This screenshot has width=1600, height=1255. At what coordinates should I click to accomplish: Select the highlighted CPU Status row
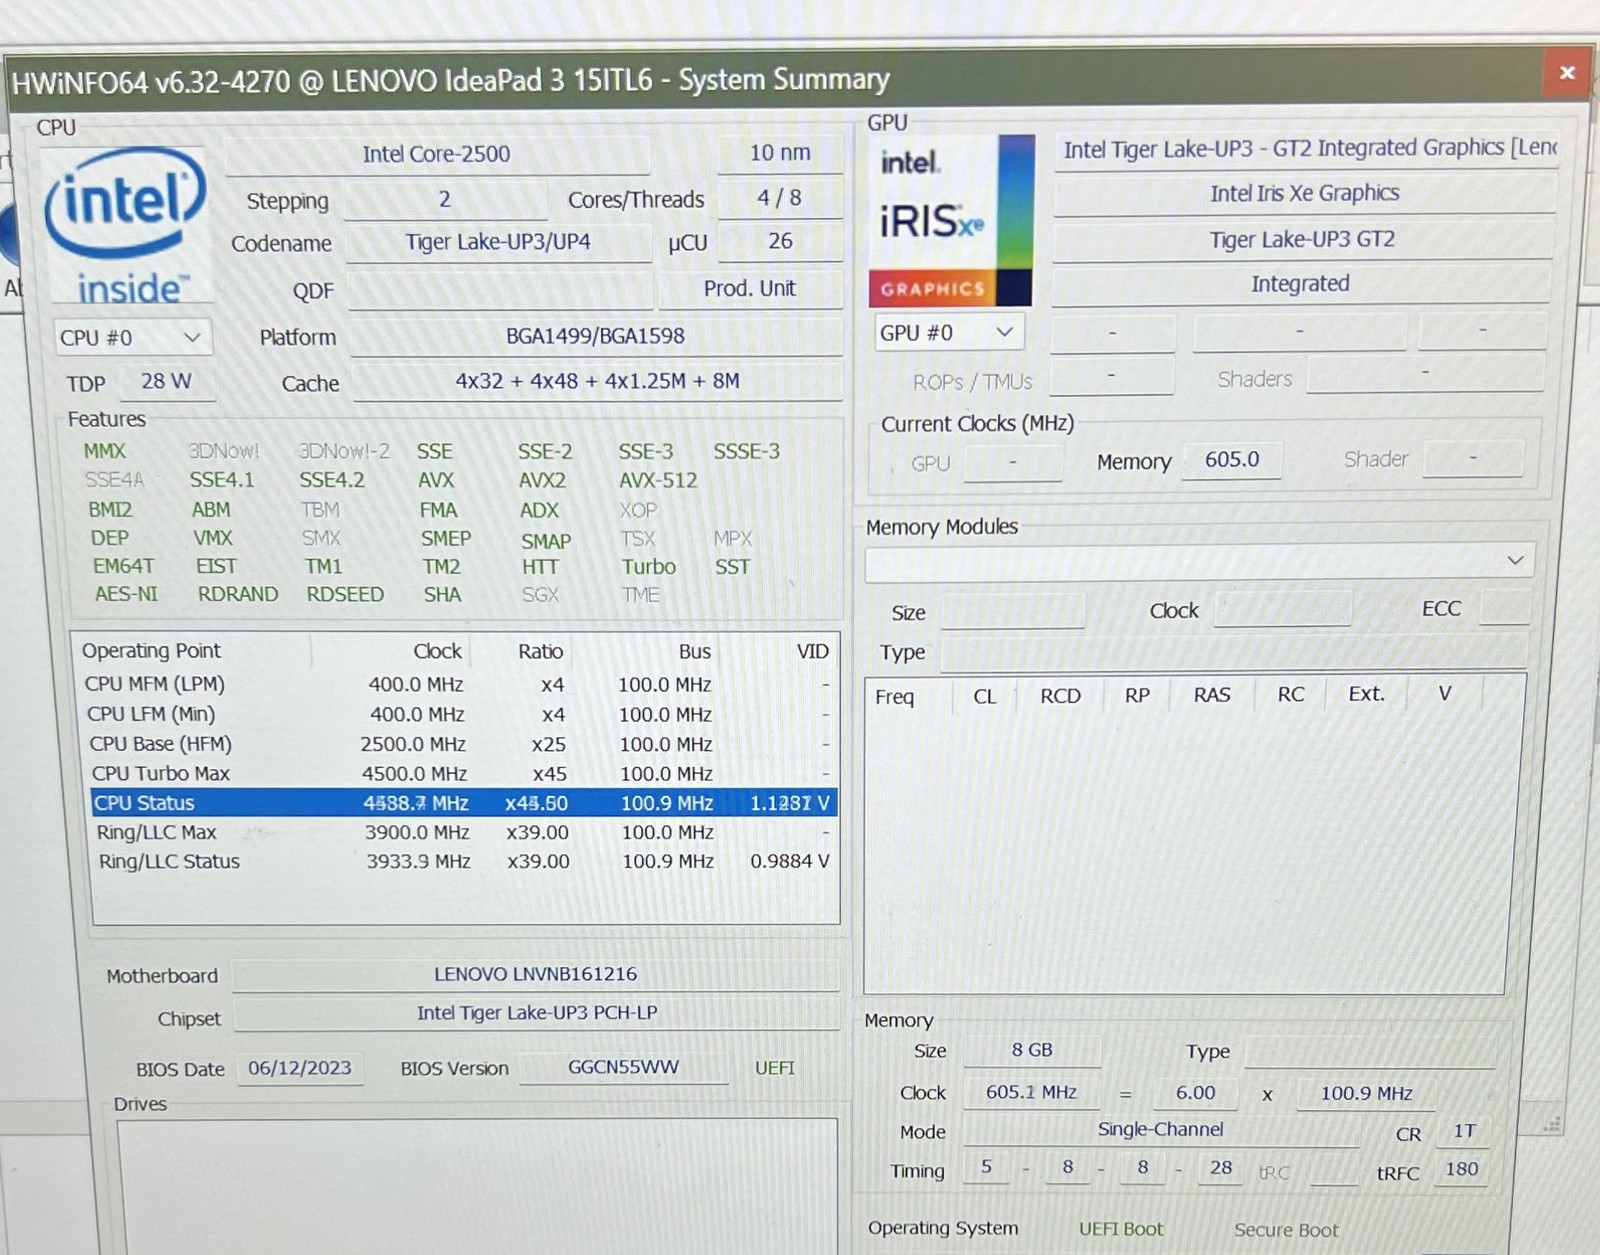click(x=463, y=803)
